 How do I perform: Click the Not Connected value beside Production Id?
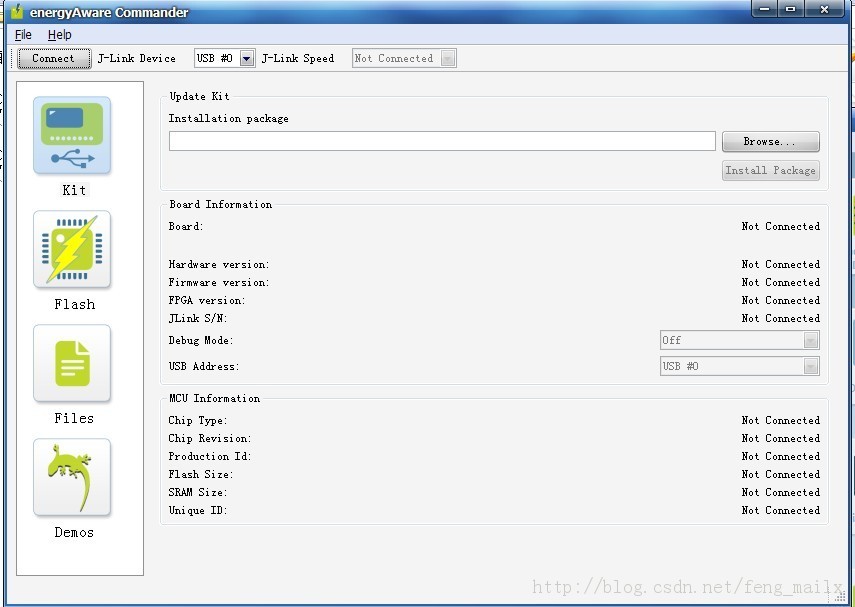coord(781,456)
